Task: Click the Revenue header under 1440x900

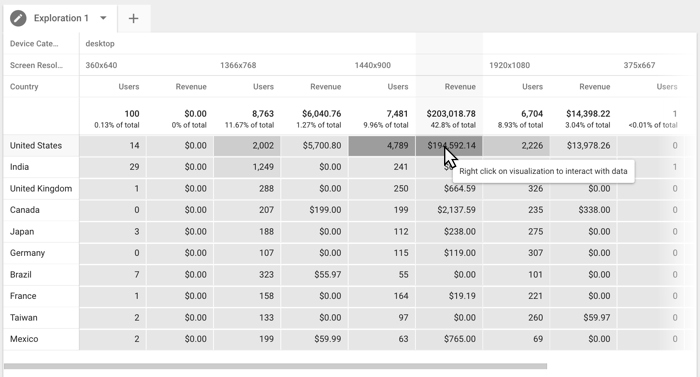Action: point(460,87)
